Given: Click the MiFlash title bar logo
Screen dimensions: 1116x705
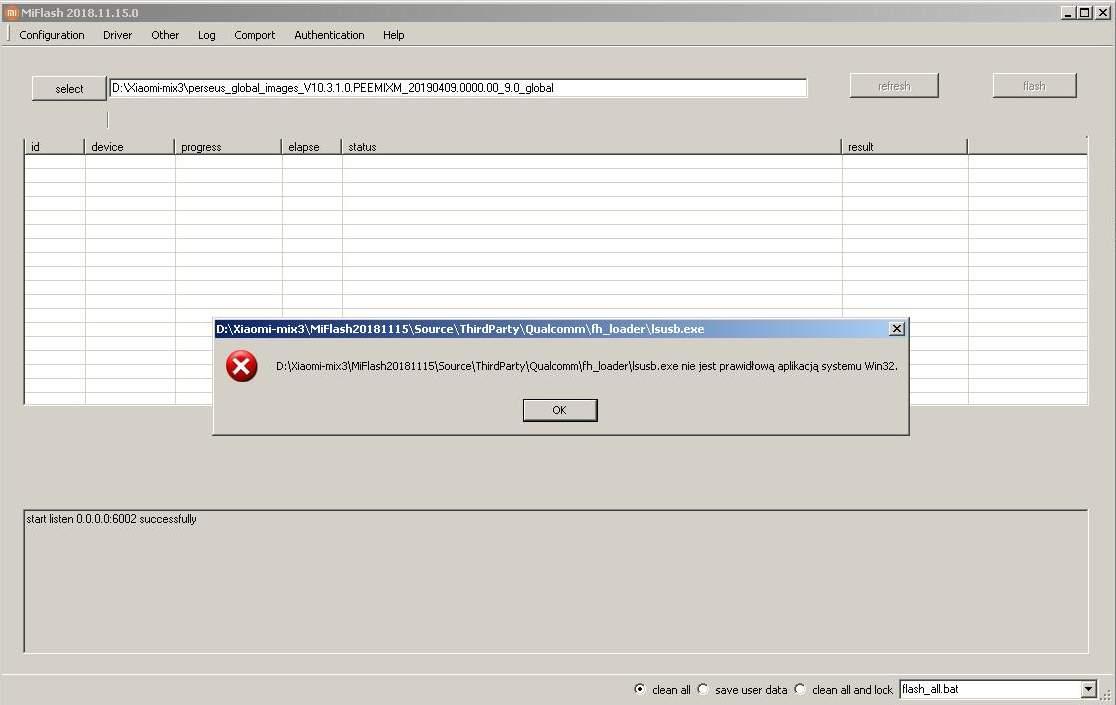Looking at the screenshot, I should [11, 12].
